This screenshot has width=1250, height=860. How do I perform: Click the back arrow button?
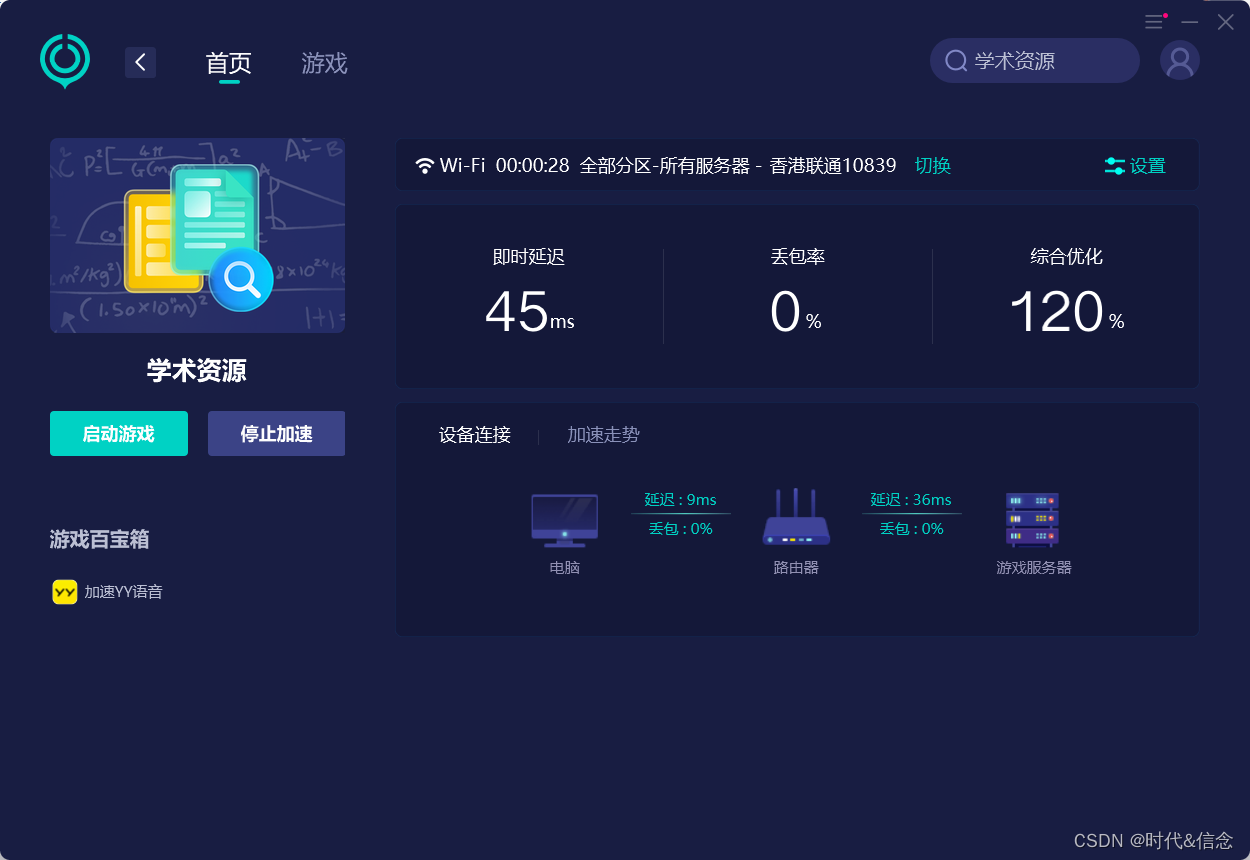tap(140, 62)
